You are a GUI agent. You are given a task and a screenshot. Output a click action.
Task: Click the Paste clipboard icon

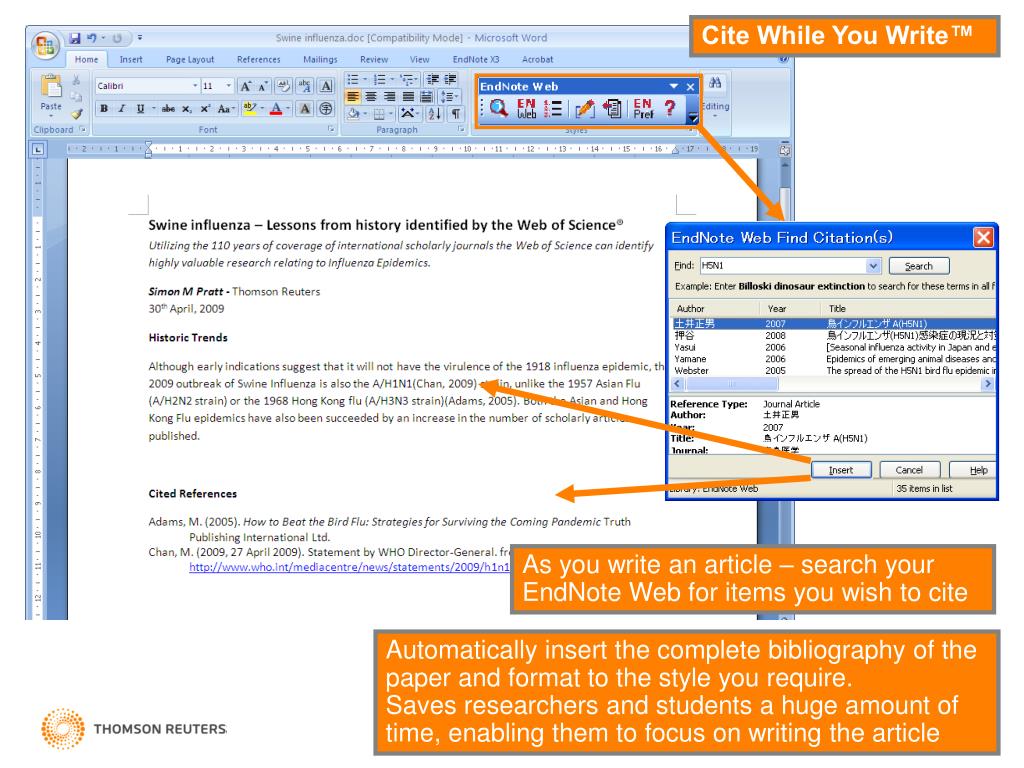pyautogui.click(x=51, y=86)
